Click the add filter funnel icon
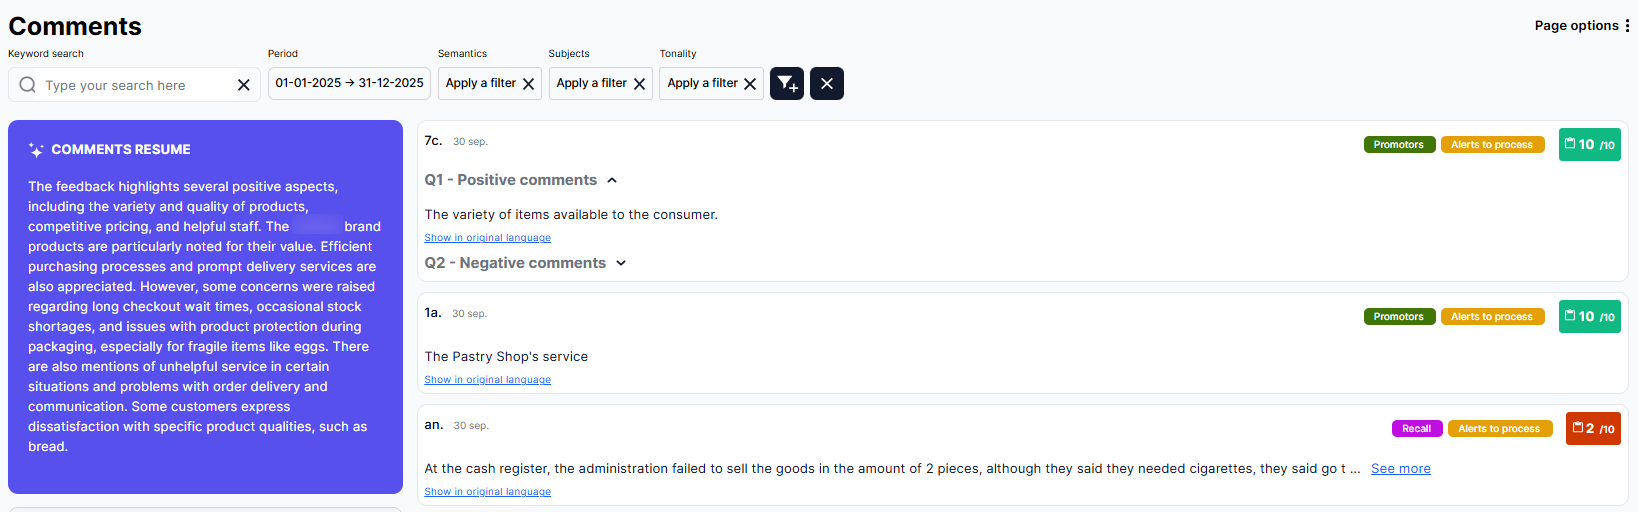 (787, 84)
